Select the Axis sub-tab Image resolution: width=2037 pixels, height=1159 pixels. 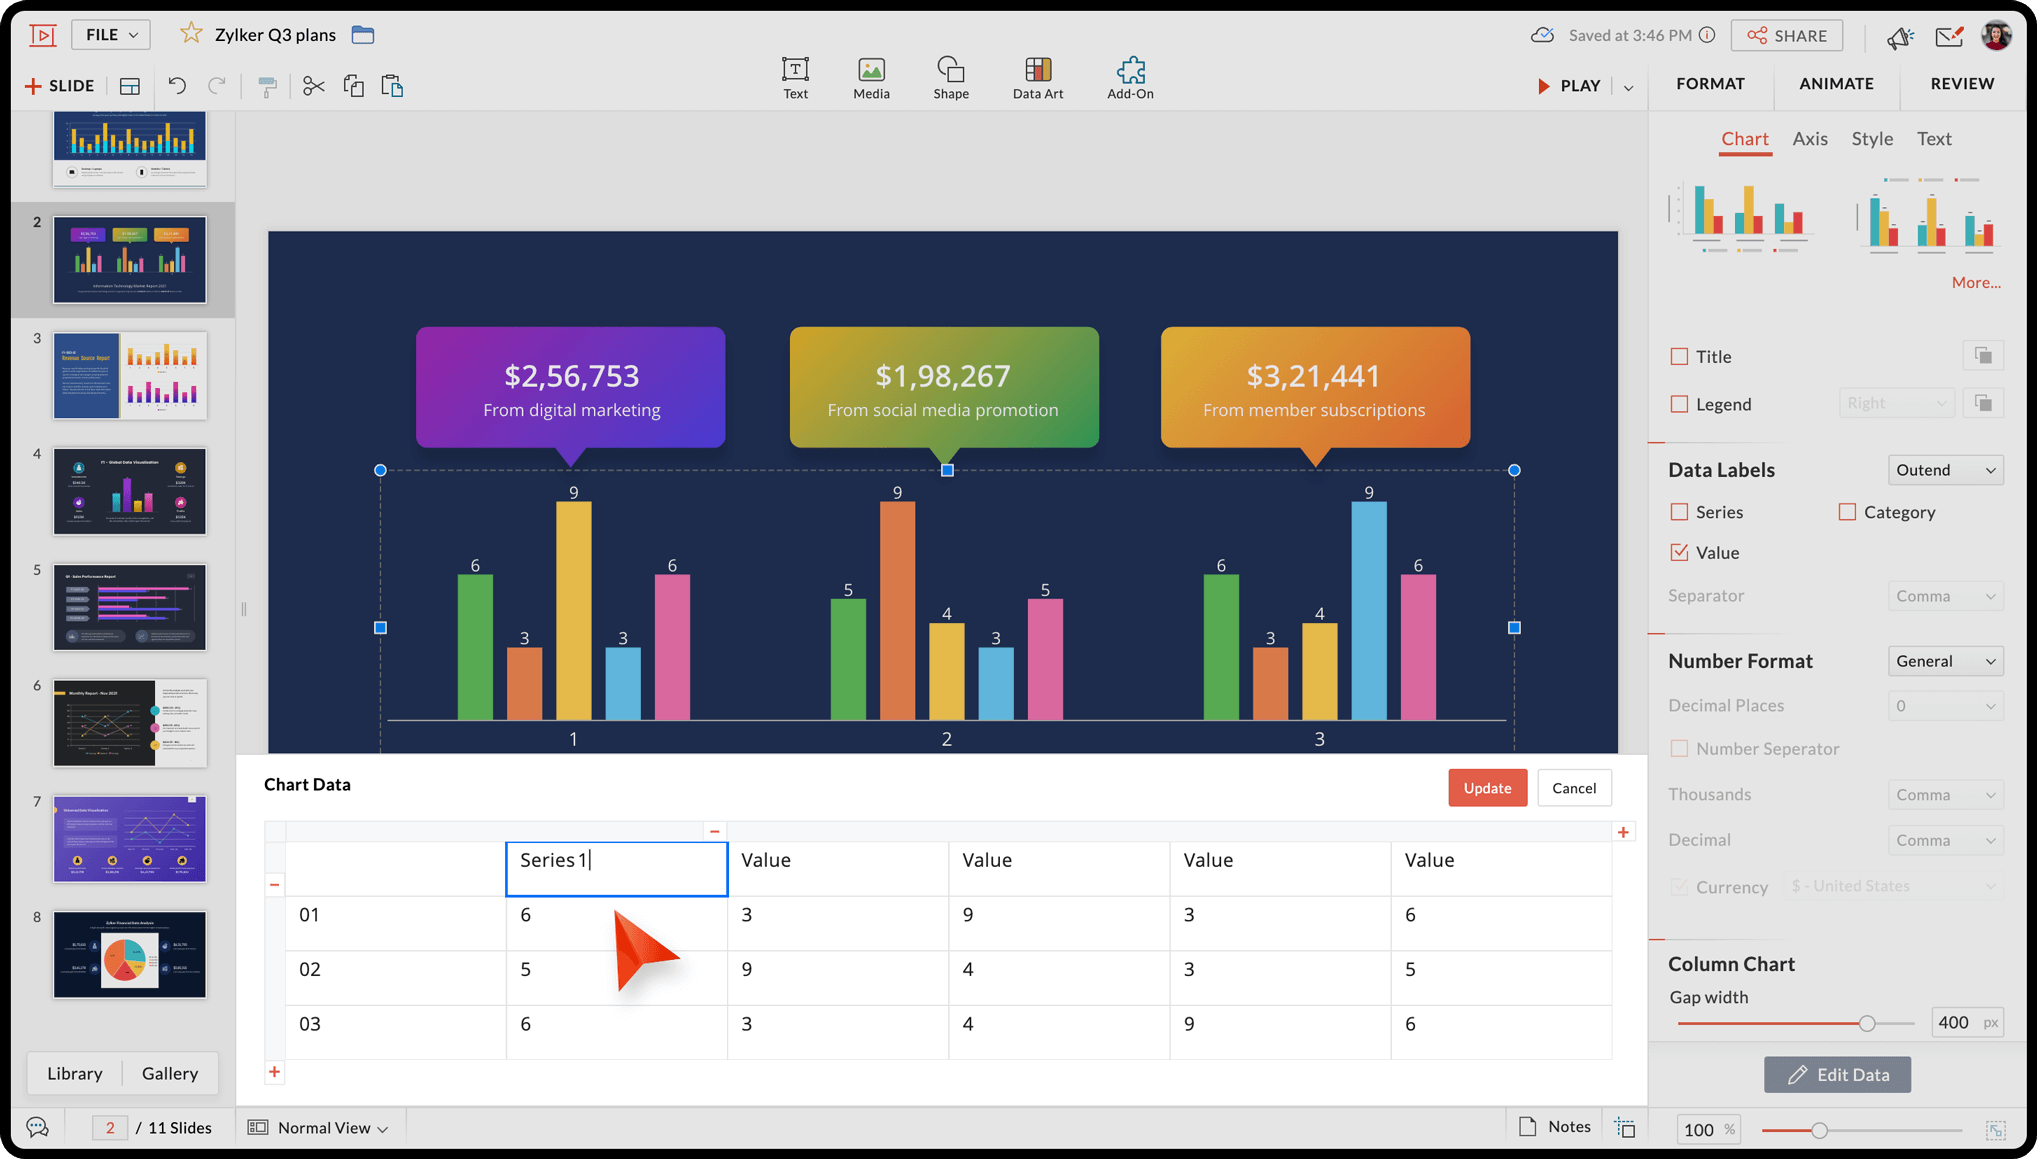[x=1810, y=139]
